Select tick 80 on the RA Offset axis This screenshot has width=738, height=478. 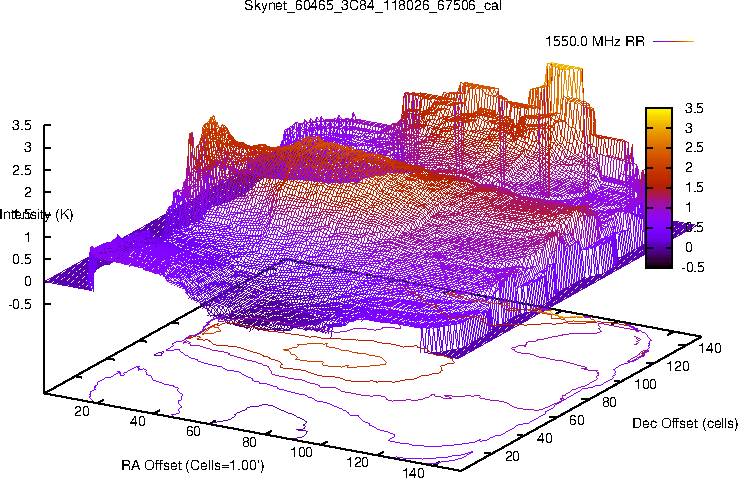click(249, 442)
